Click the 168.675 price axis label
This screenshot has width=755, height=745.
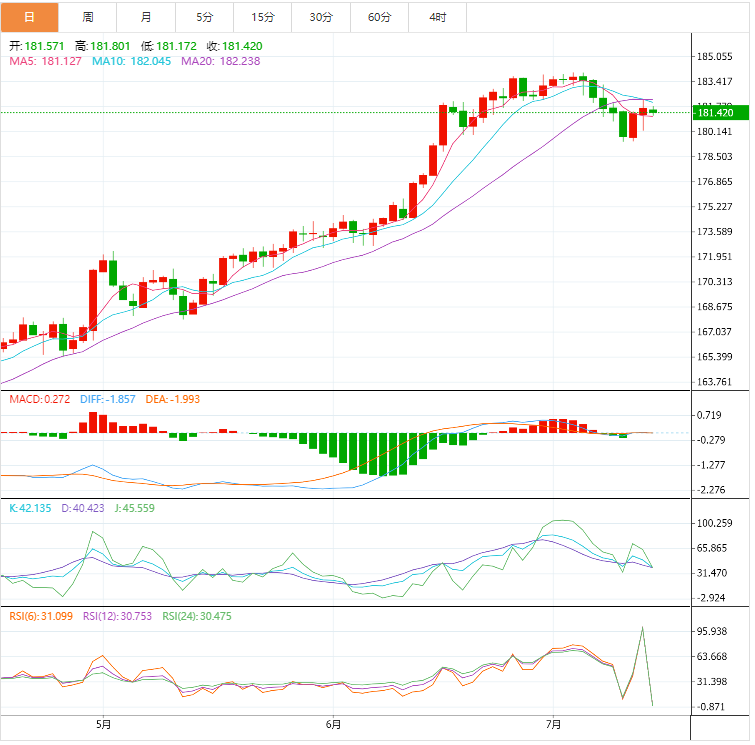click(715, 307)
